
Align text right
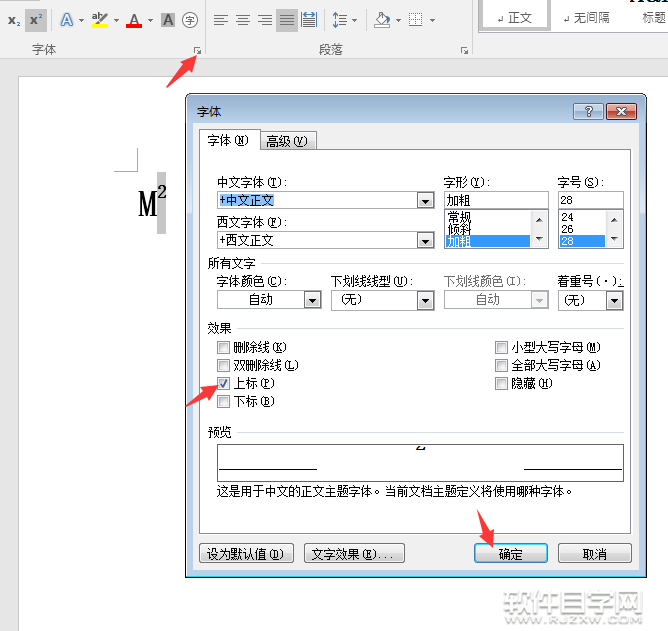click(x=265, y=20)
